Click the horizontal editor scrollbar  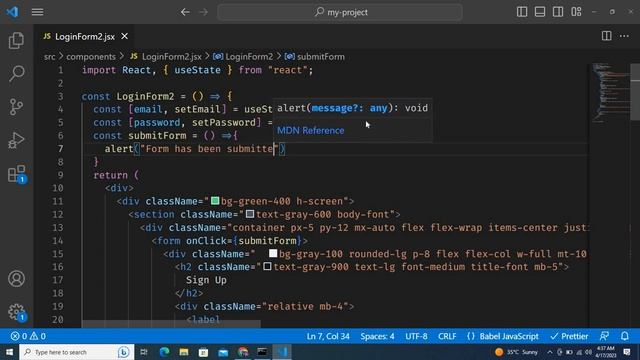point(171,324)
